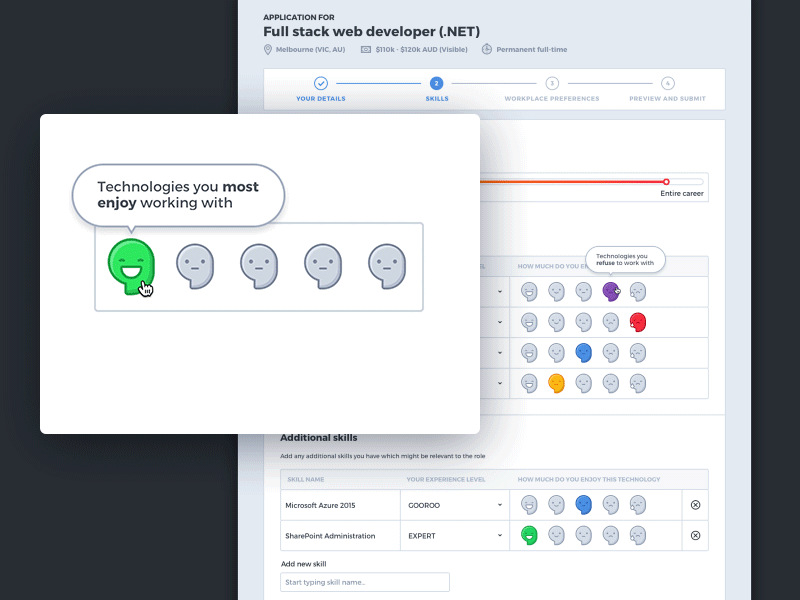Remove the SharePoint Administration skill
Viewport: 800px width, 600px height.
pyautogui.click(x=695, y=535)
